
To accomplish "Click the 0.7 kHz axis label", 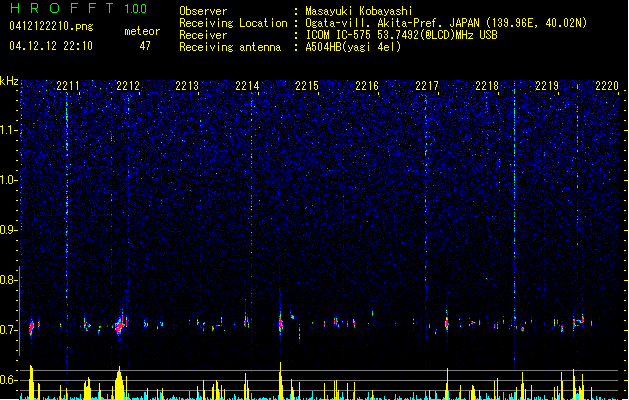I will [8, 330].
